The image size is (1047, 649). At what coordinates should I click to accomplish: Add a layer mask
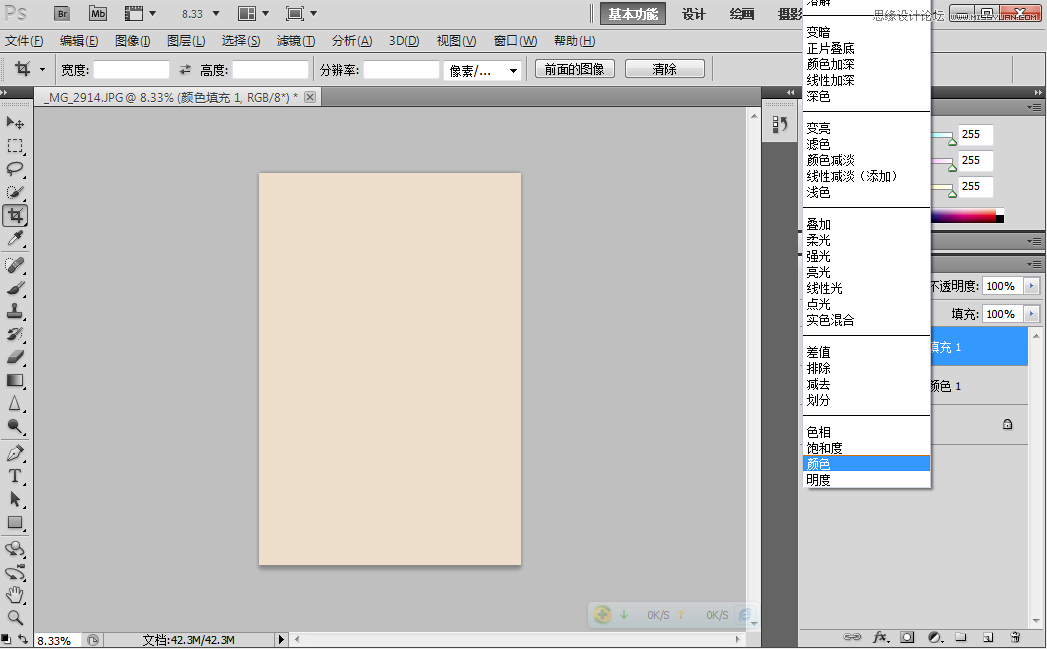(907, 637)
